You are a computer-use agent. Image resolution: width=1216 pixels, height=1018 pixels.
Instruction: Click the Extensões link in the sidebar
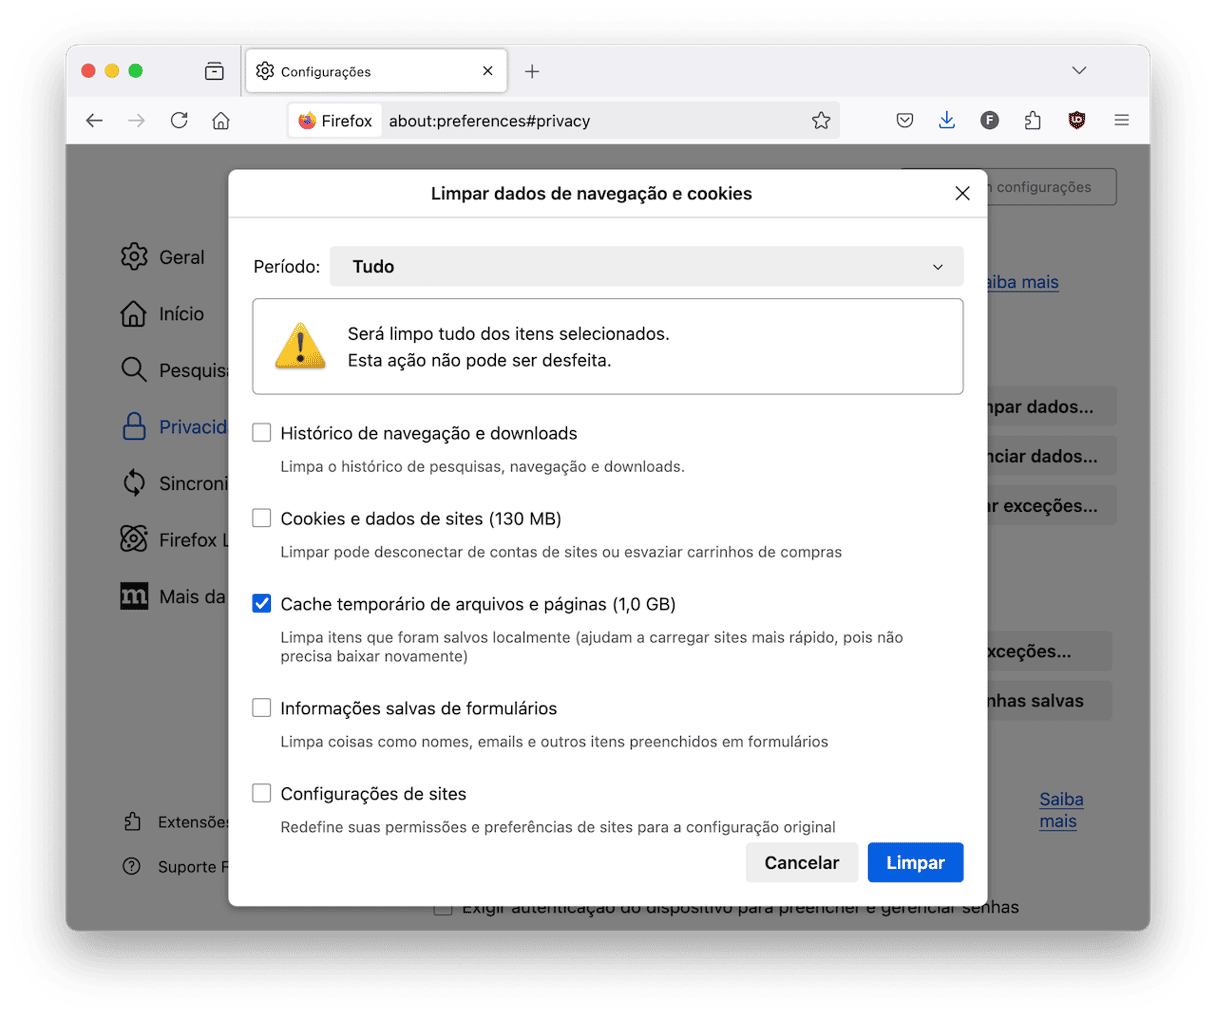177,822
